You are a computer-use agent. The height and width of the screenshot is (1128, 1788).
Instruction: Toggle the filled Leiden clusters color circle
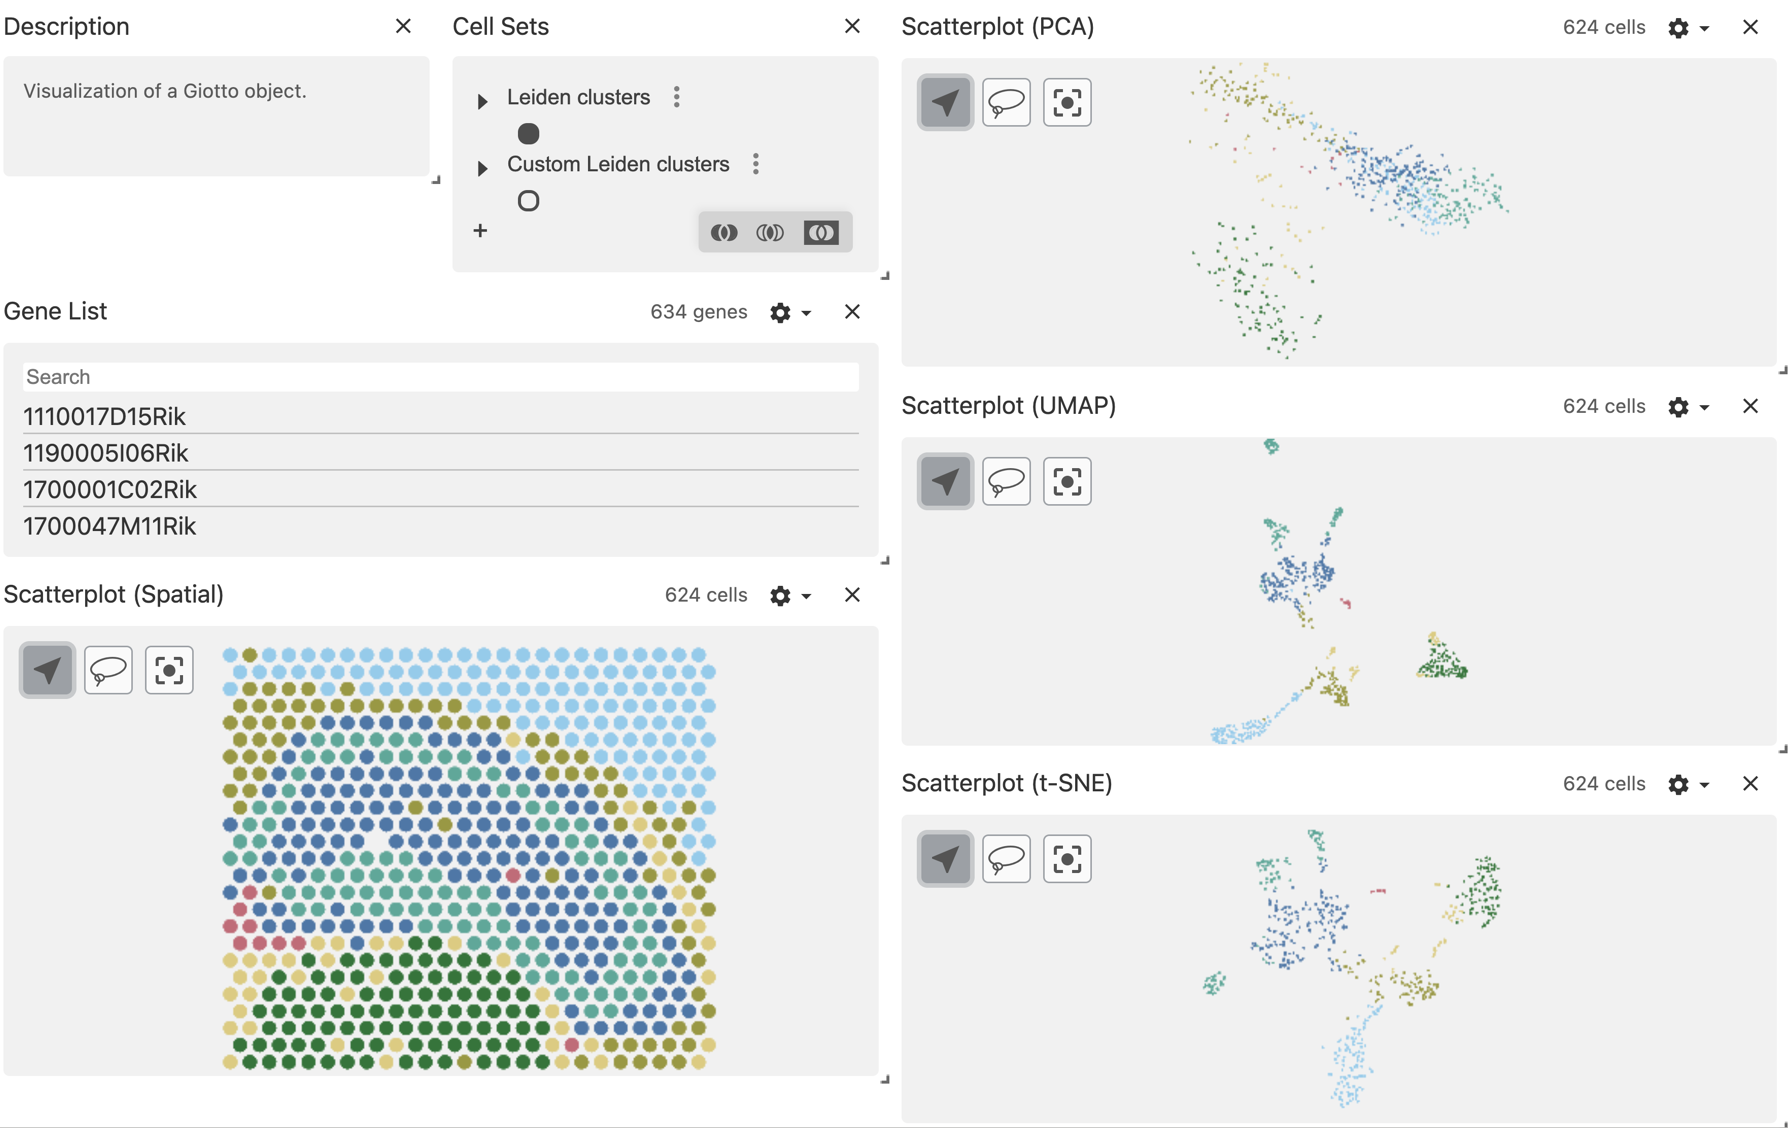click(528, 134)
